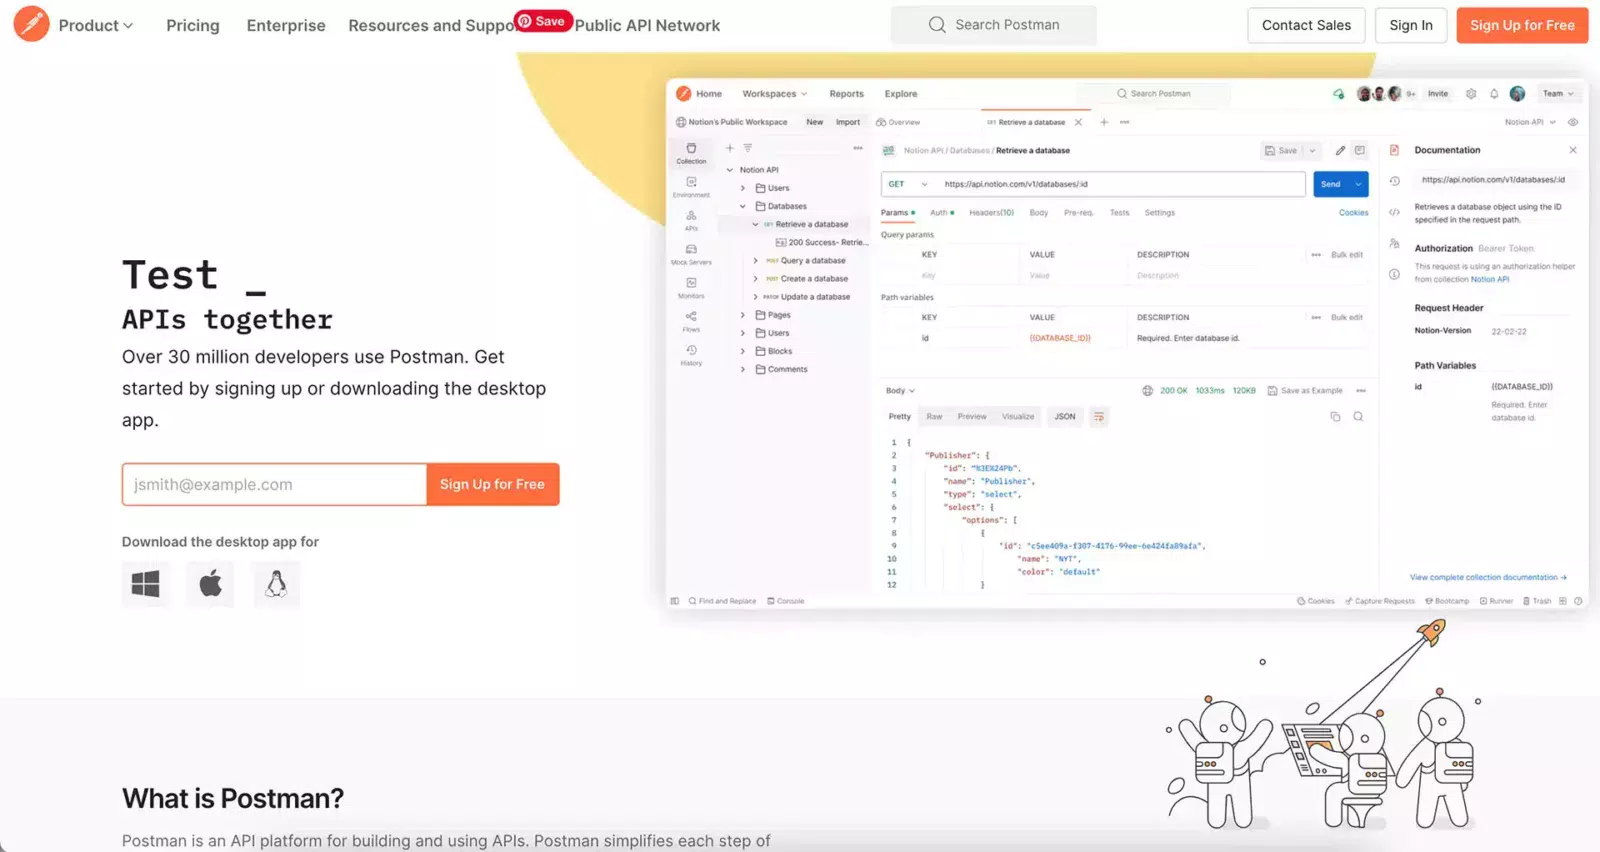The width and height of the screenshot is (1600, 852).
Task: Click the email address input field
Action: click(275, 484)
